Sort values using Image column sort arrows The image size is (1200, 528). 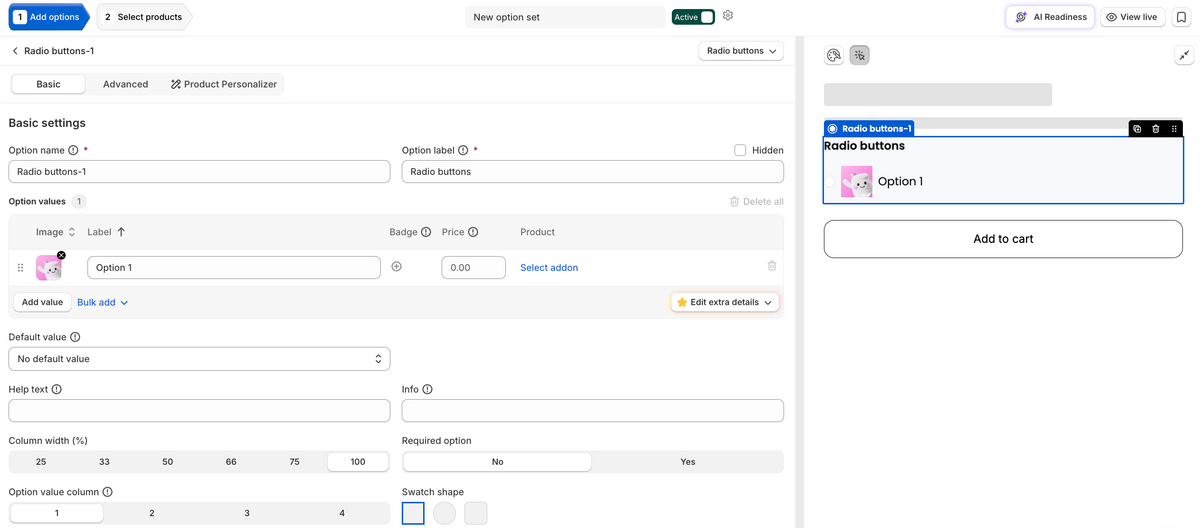tap(72, 232)
